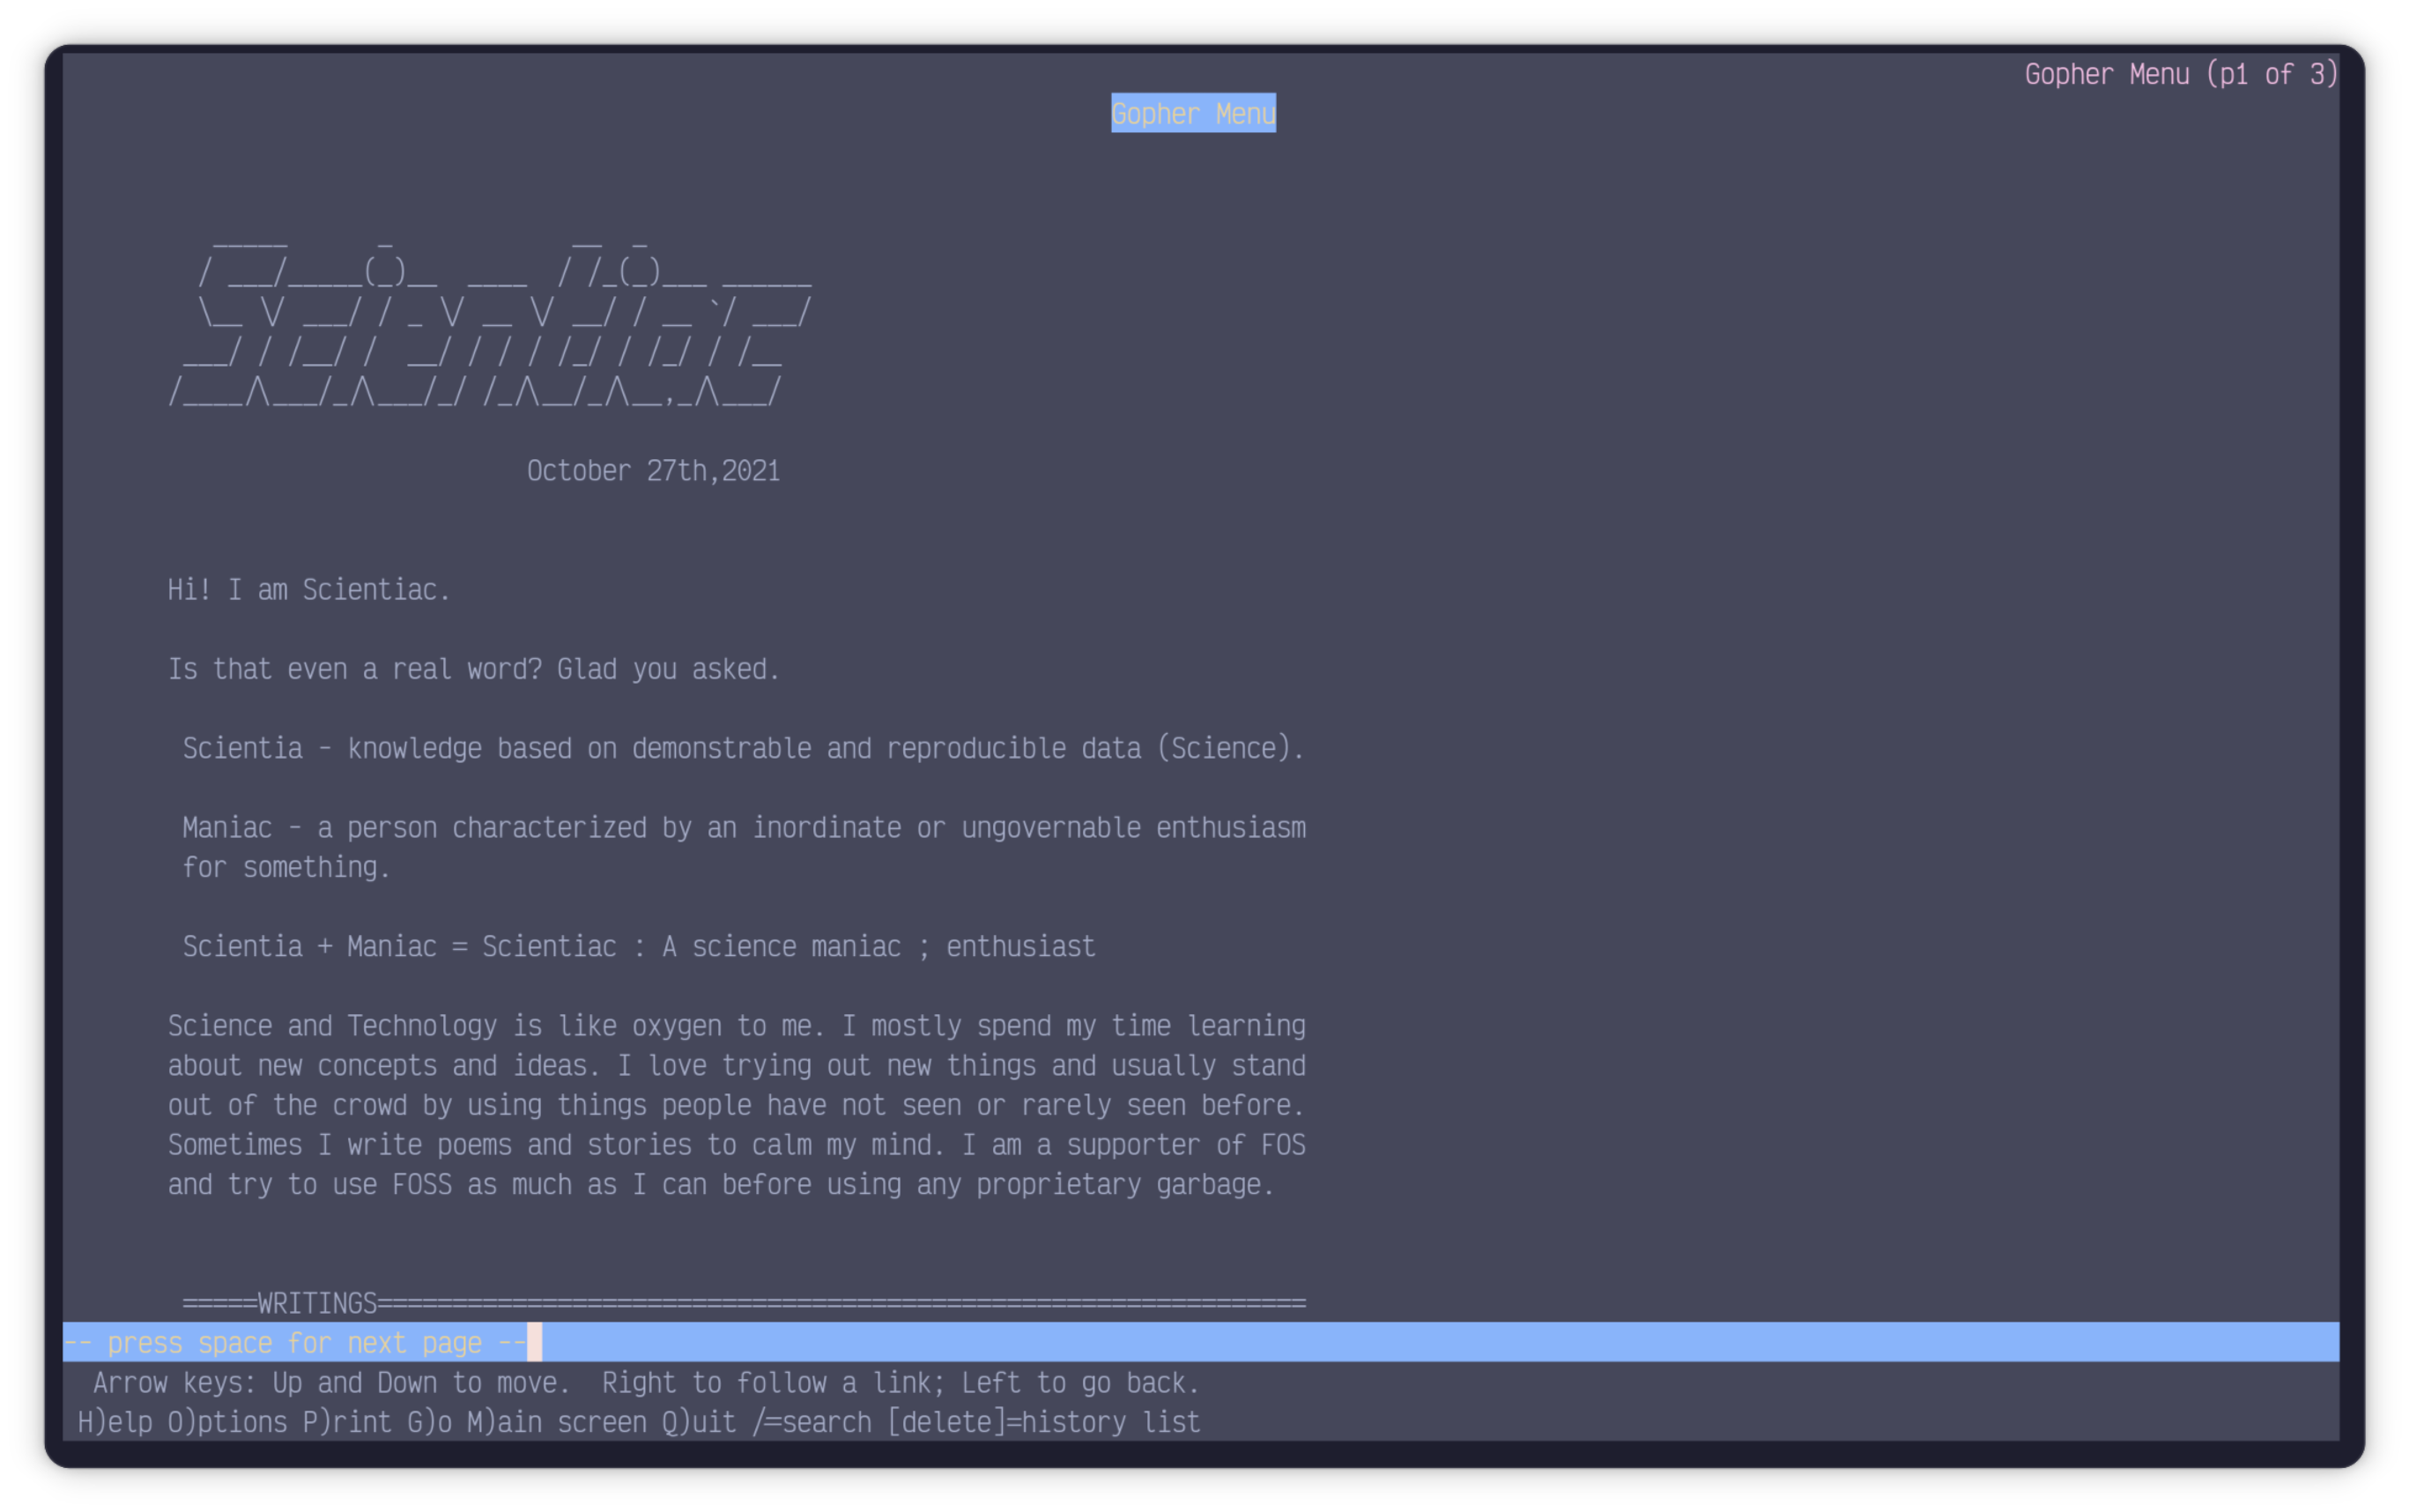Click the 'Scientia + Maniac = Scientiac' line

point(638,946)
